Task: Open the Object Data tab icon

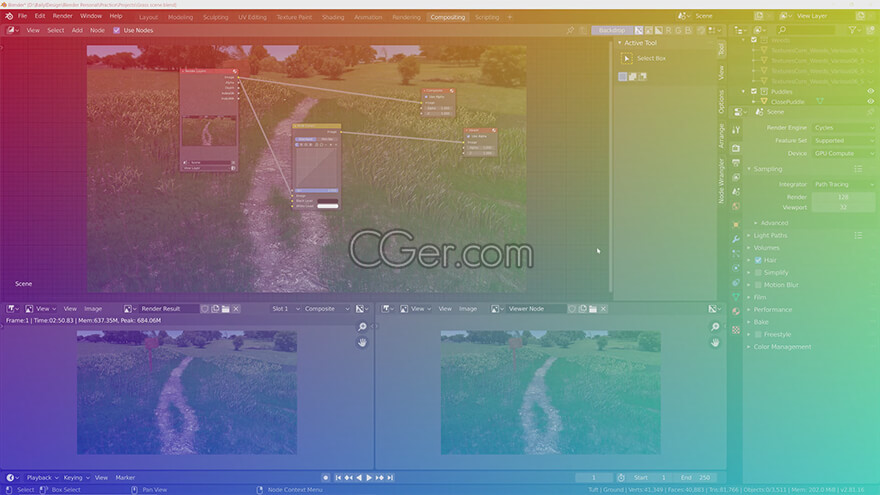Action: coord(736,297)
